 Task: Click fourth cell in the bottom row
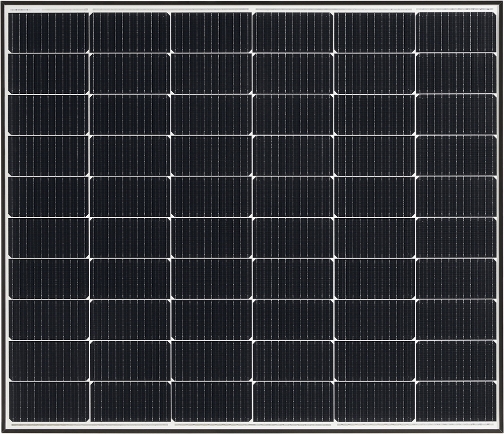click(x=293, y=402)
